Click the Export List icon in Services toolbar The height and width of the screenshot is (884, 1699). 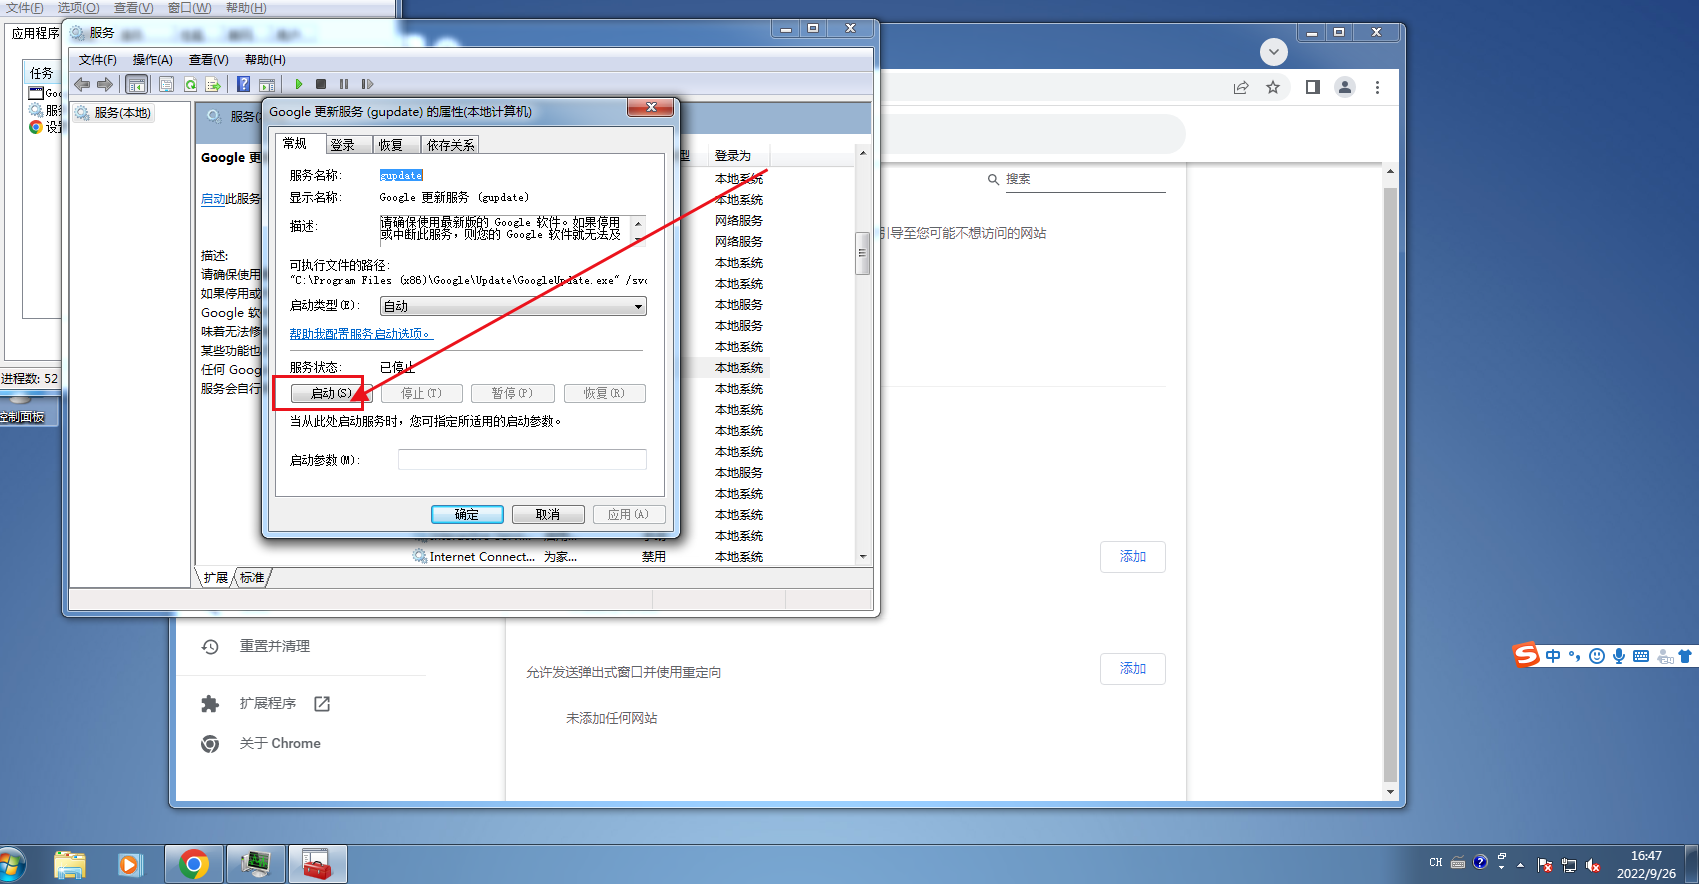[213, 84]
